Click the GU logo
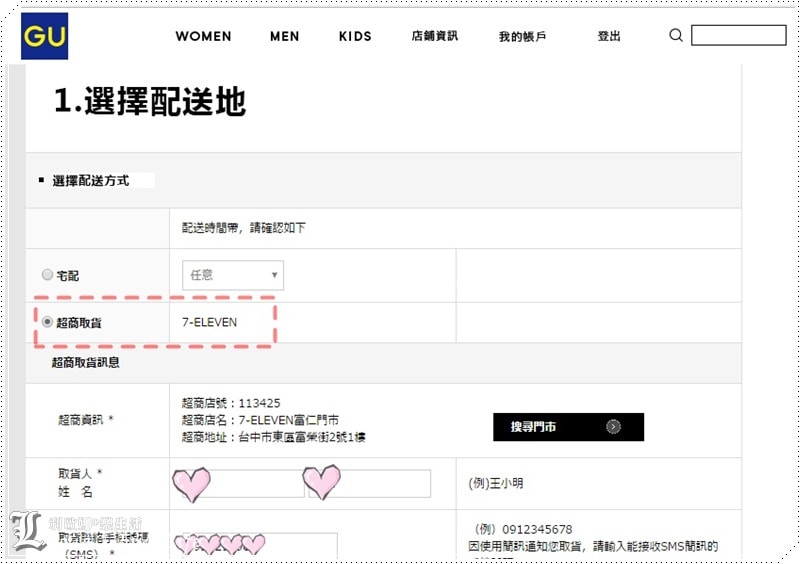The image size is (800, 564). [x=44, y=36]
